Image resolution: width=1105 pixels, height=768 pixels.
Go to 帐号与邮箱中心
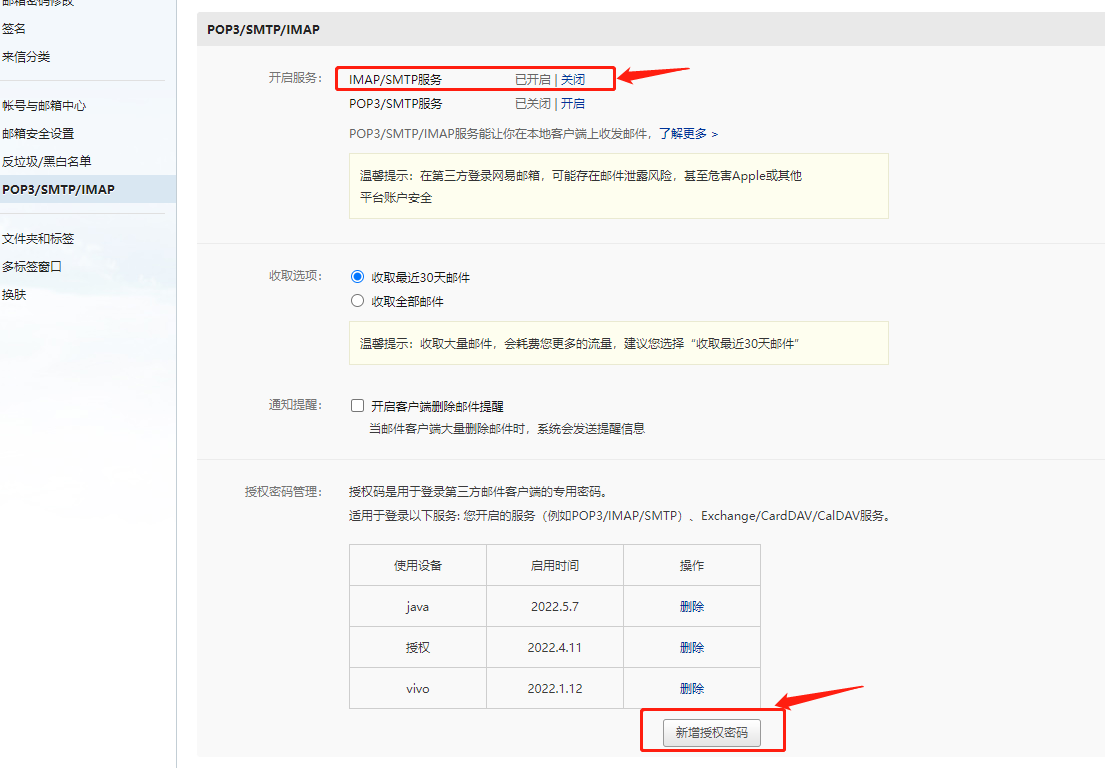point(44,106)
